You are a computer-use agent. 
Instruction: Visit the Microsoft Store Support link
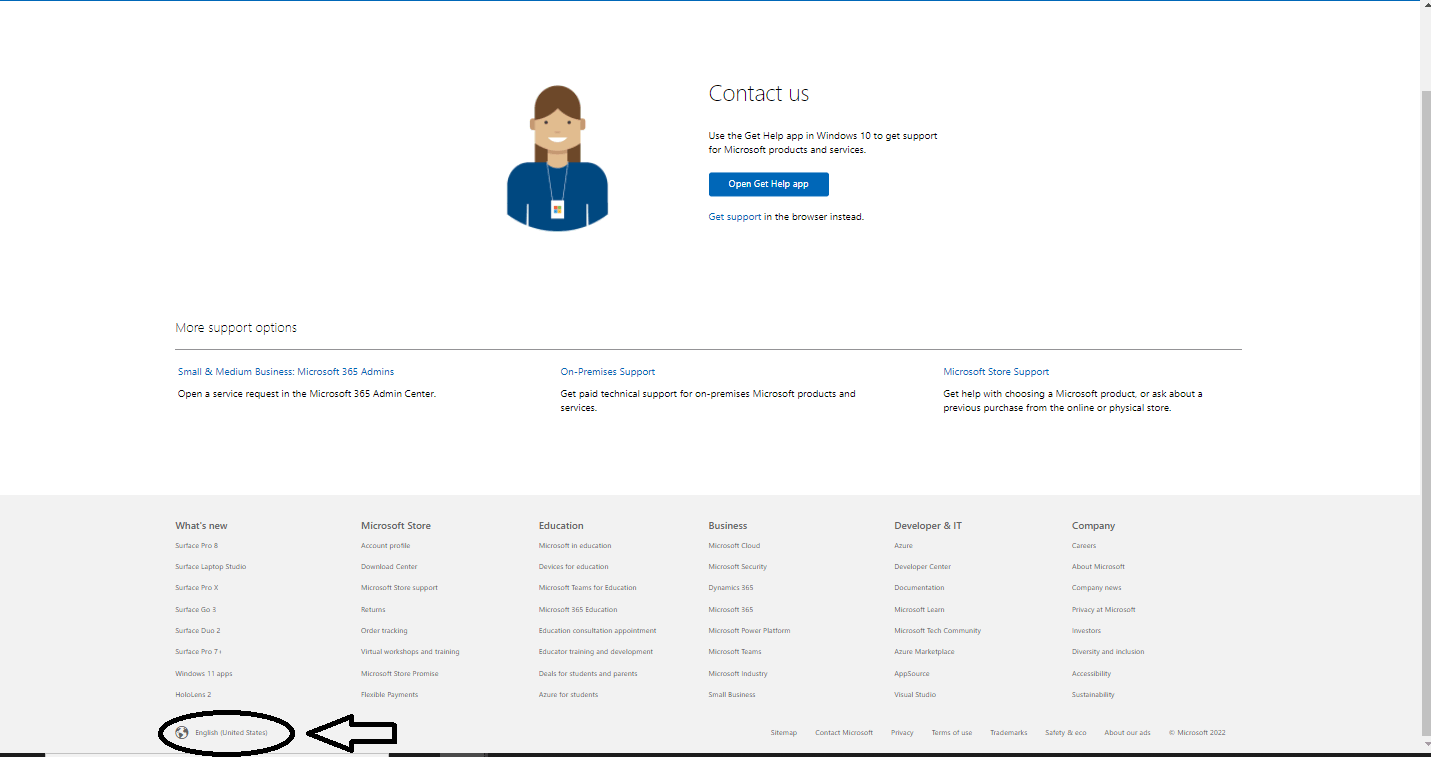(x=996, y=372)
